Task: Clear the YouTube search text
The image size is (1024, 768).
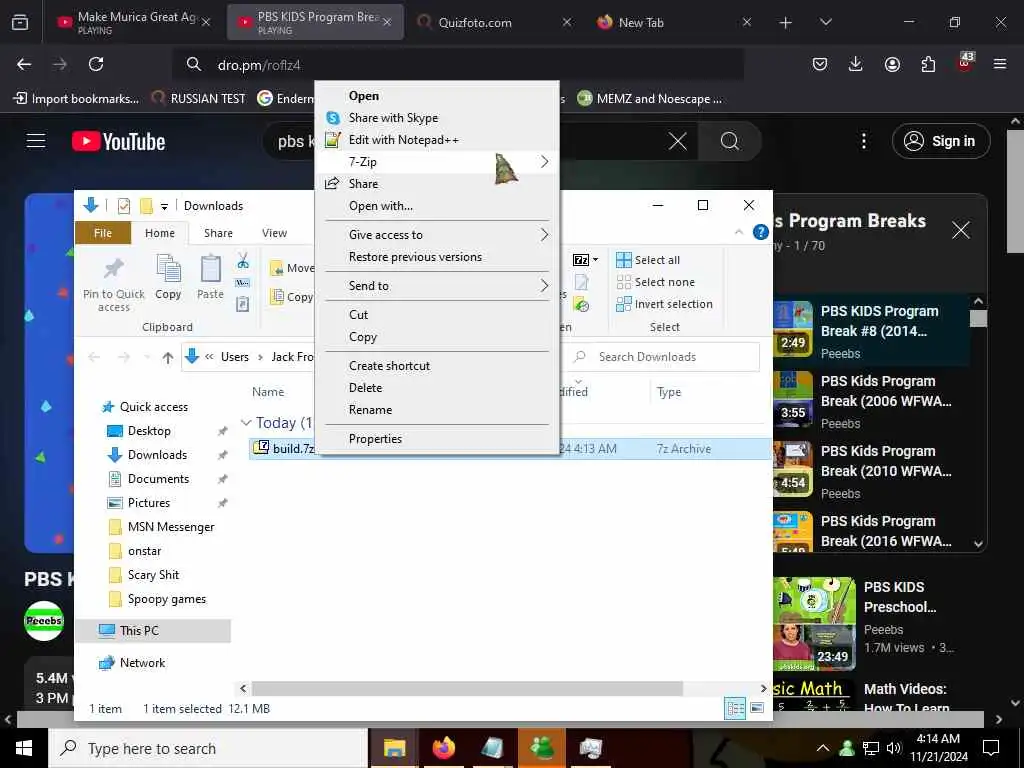Action: pos(677,141)
